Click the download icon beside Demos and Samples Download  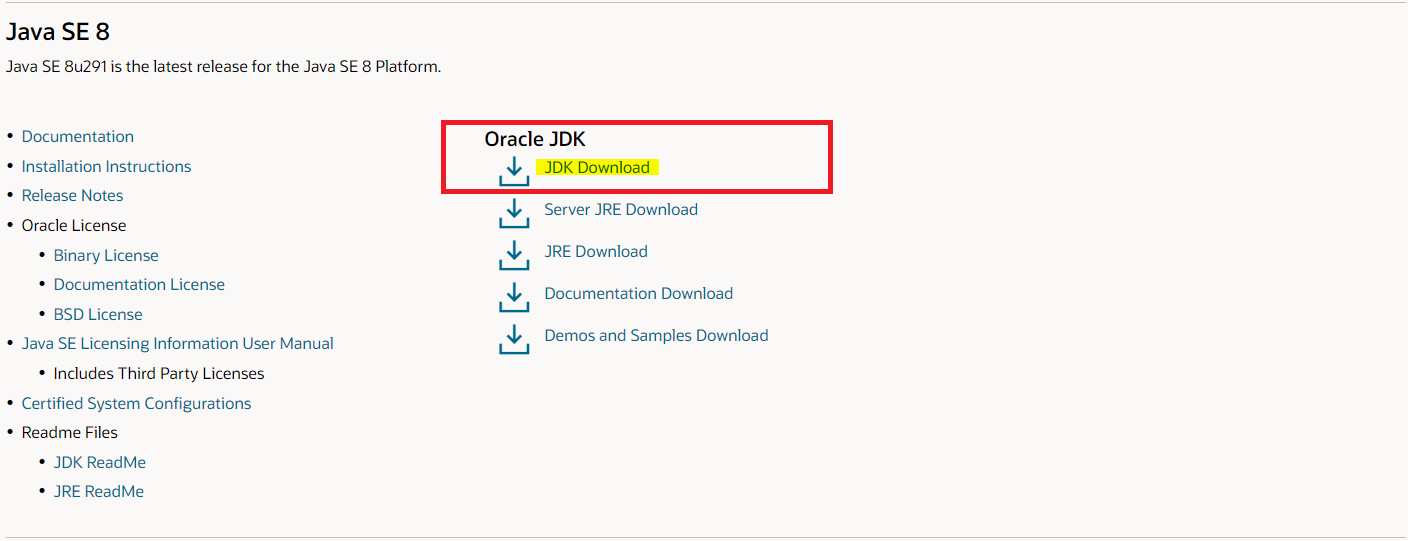point(514,339)
